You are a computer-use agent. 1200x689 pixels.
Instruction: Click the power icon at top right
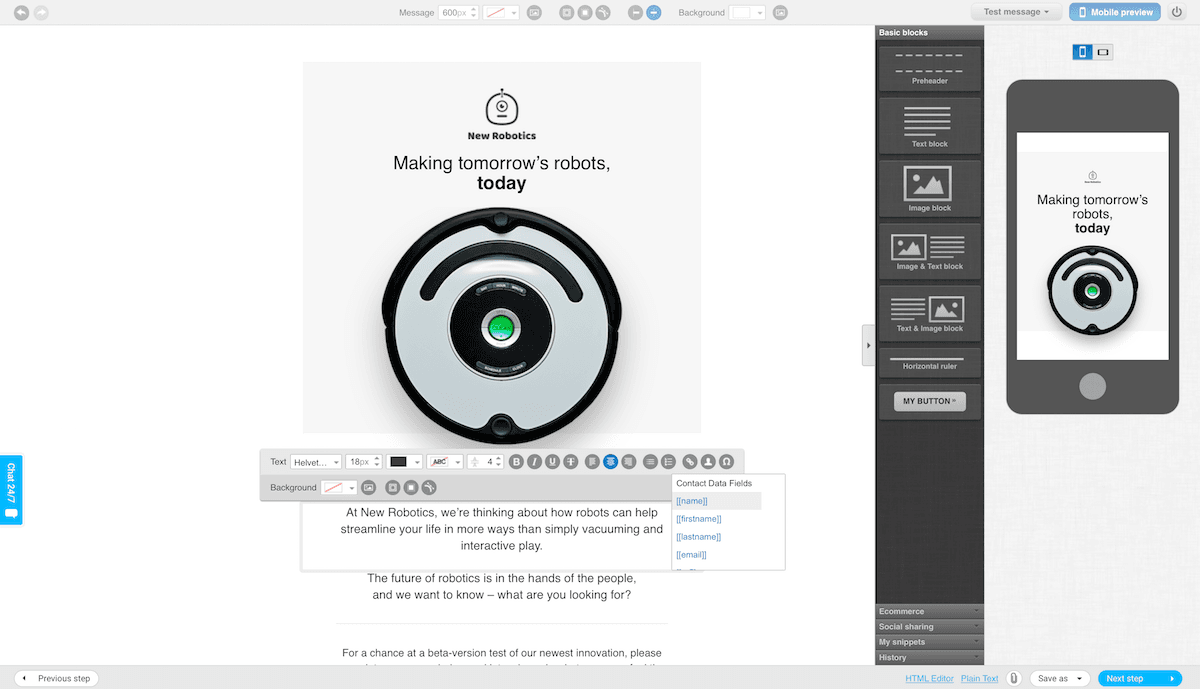tap(1176, 12)
